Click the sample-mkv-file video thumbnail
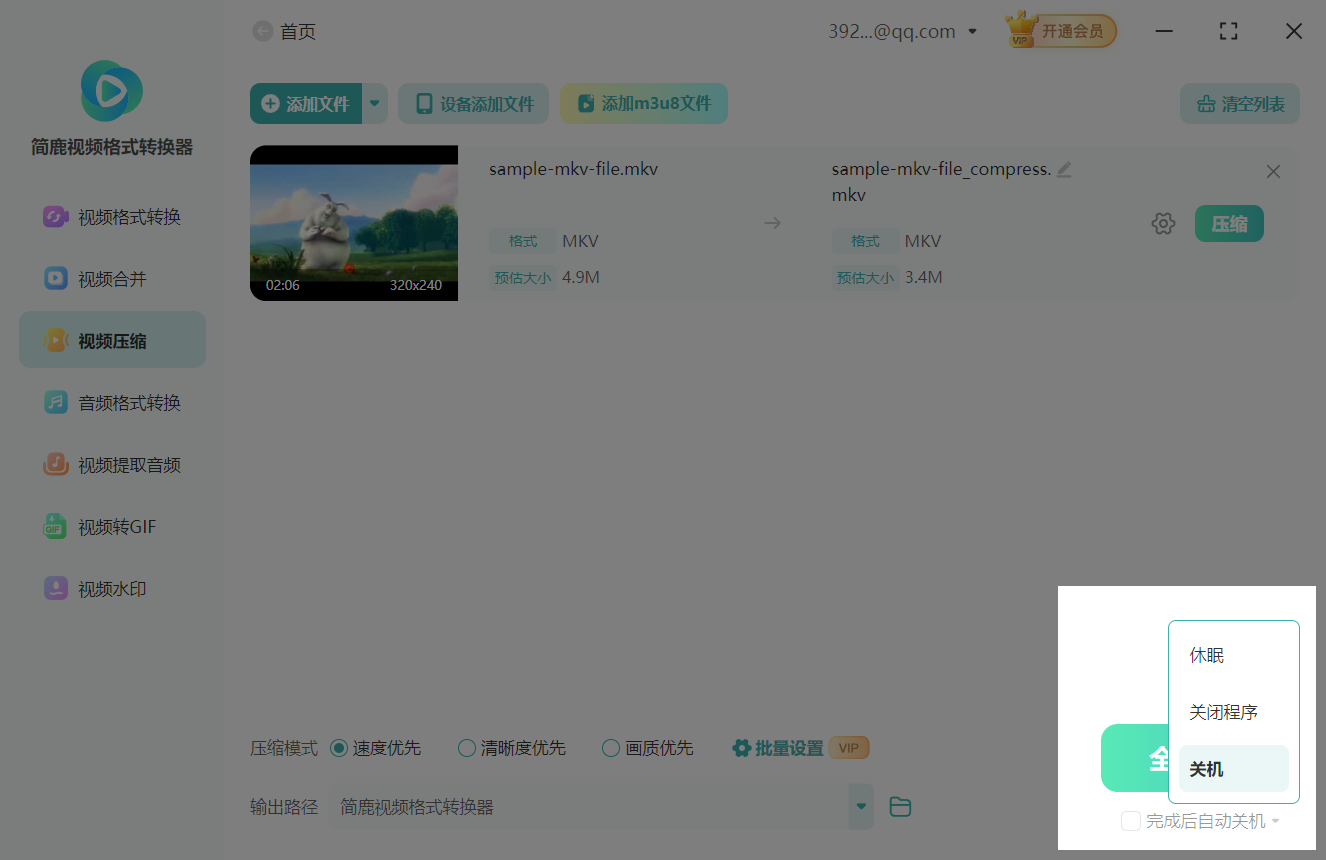The width and height of the screenshot is (1326, 860). pos(354,222)
